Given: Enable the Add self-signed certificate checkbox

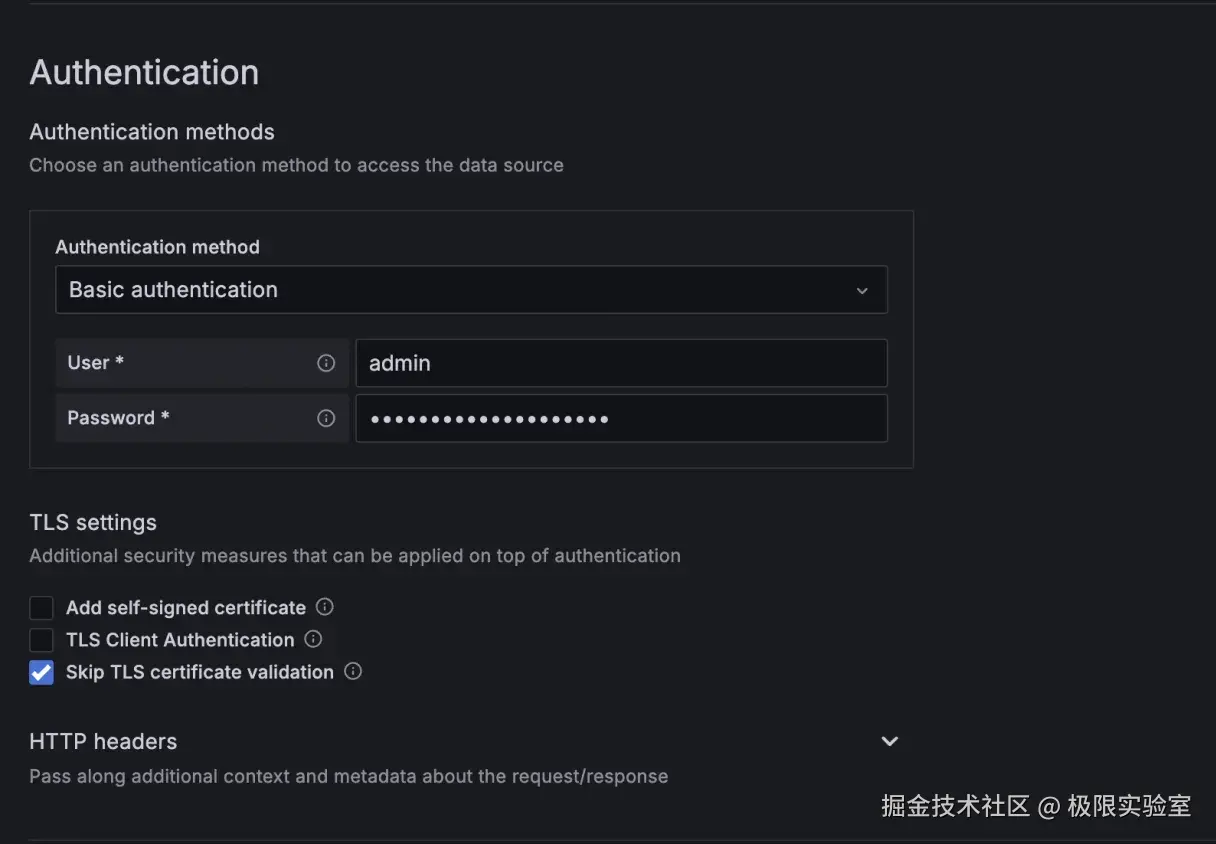Looking at the screenshot, I should coord(41,608).
